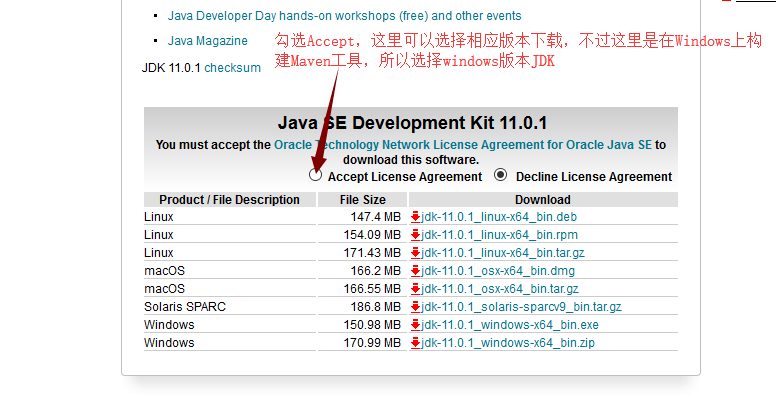The image size is (776, 407).
Task: Download jdk-11.0.1_windows-x64_bin.zip archive
Action: click(508, 343)
